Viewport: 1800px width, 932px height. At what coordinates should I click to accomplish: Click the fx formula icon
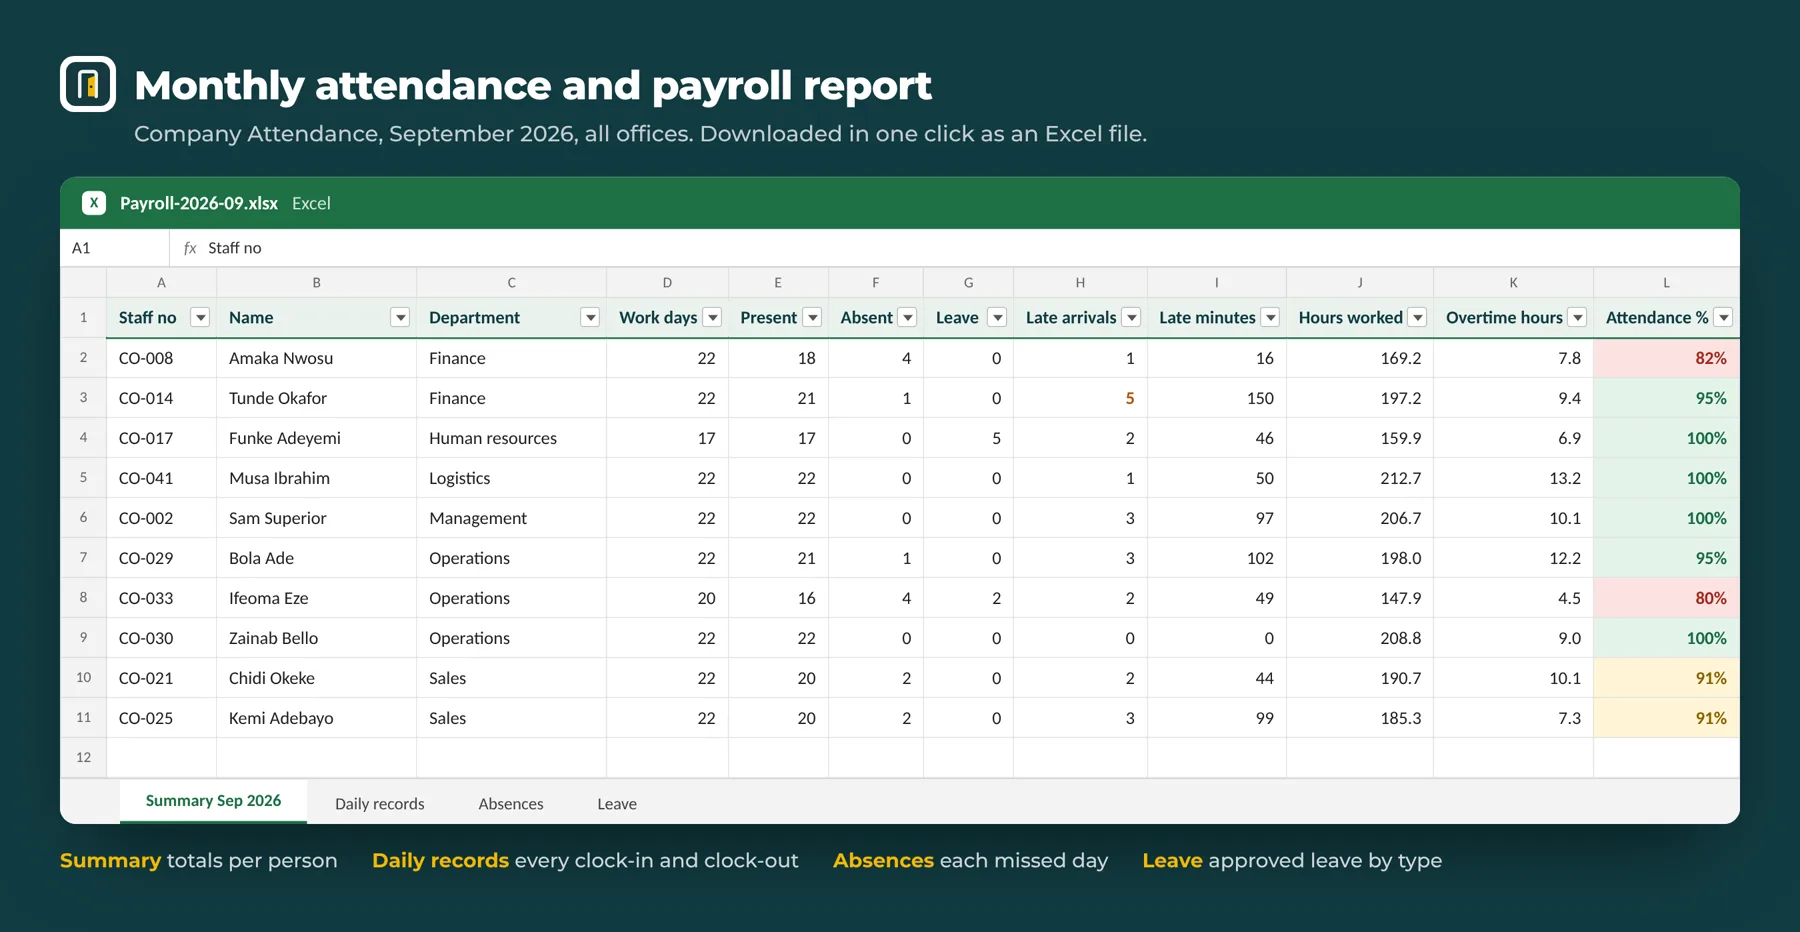tap(190, 248)
